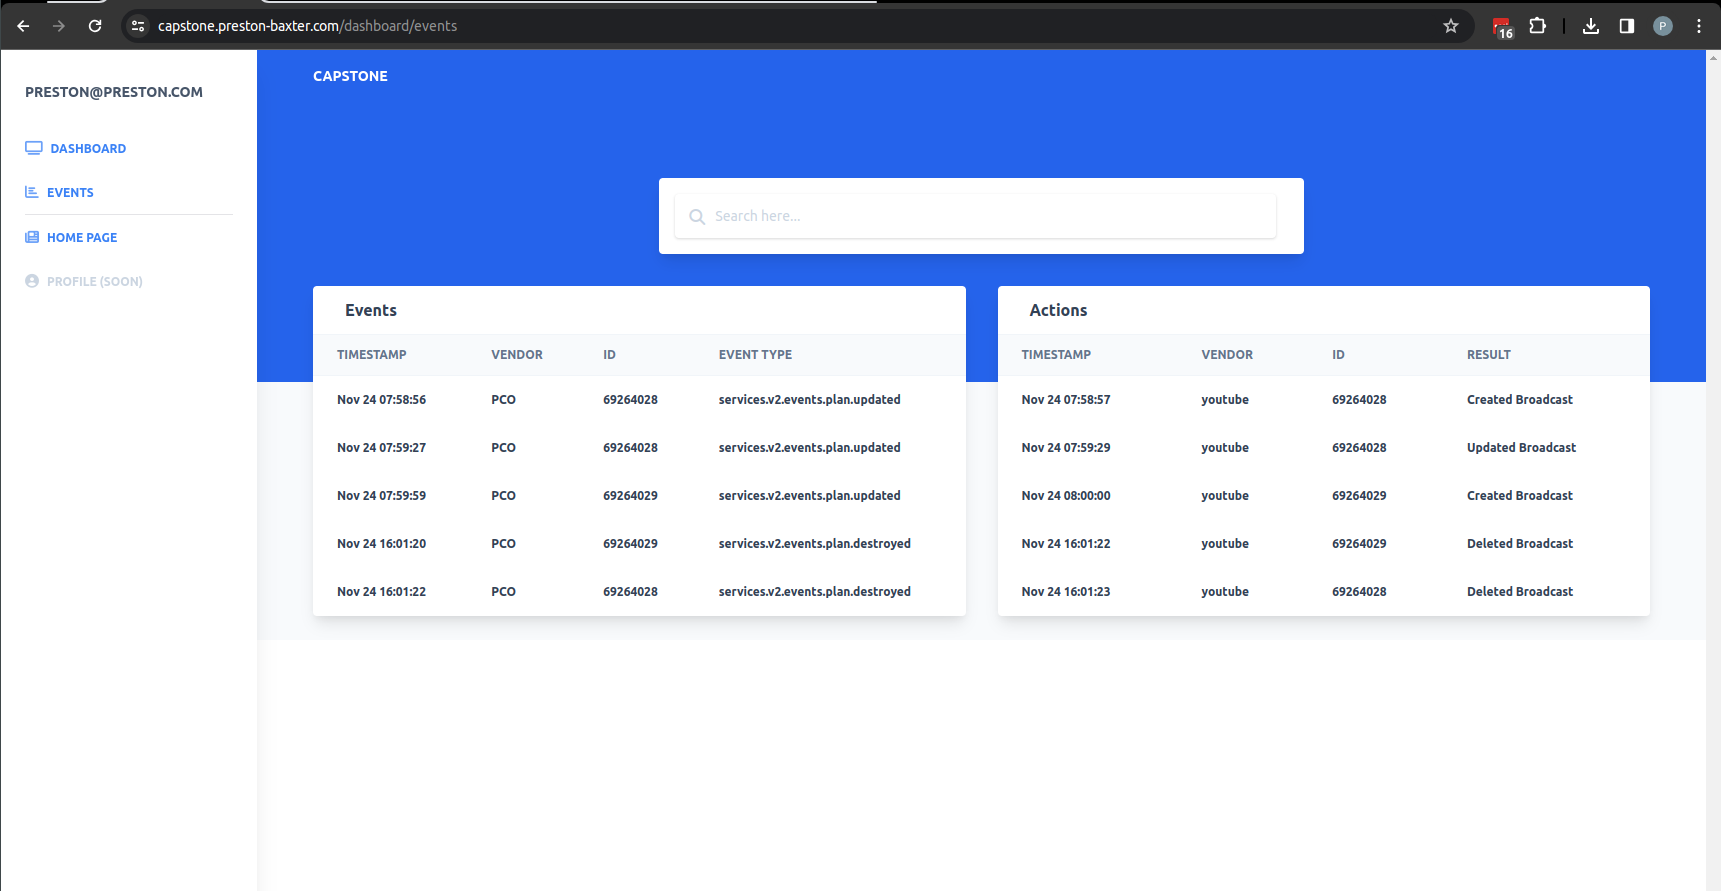Click the browser forward arrow

(59, 26)
